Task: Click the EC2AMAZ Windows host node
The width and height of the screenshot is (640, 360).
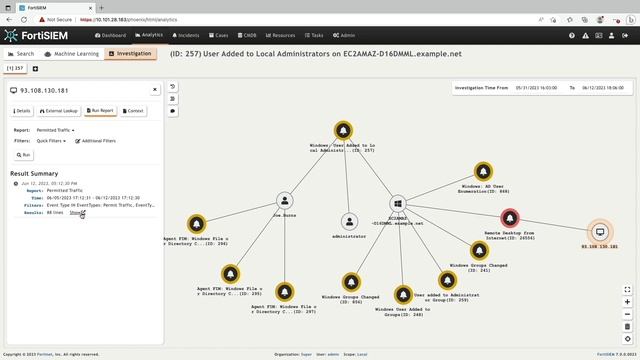Action: (x=398, y=204)
